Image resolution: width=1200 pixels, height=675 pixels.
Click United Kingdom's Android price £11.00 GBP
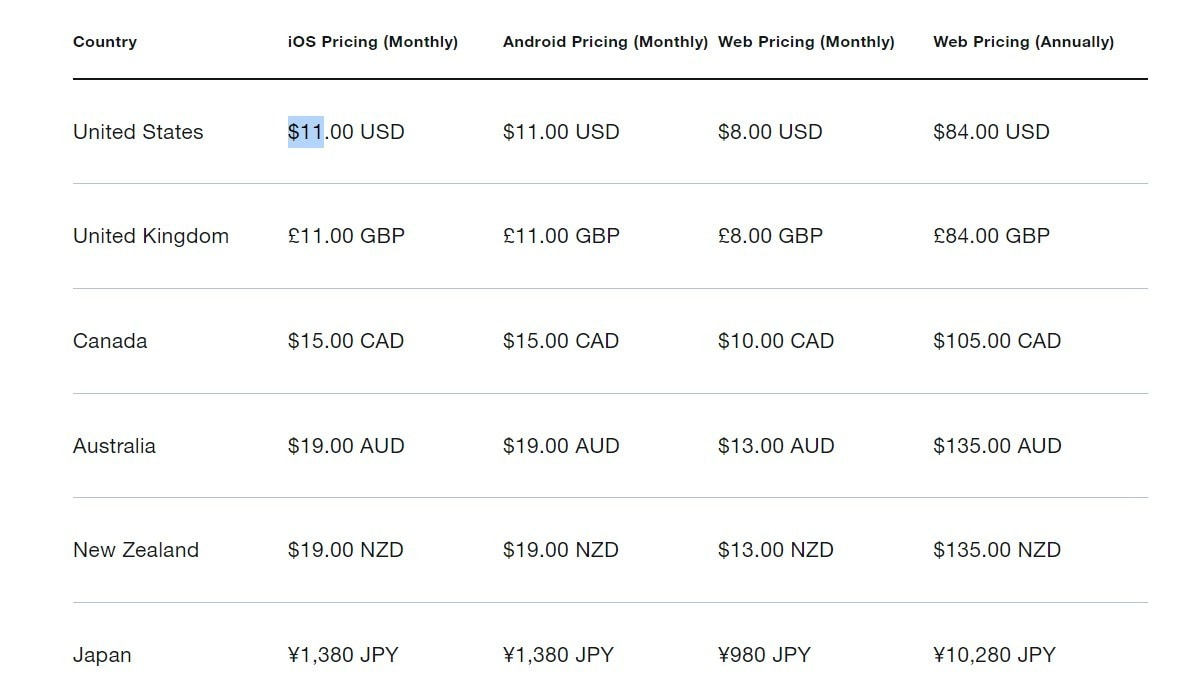point(561,236)
